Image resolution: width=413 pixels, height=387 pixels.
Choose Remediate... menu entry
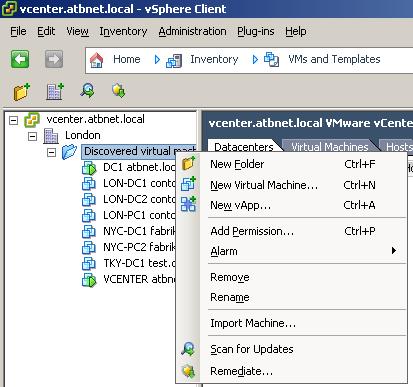(x=292, y=371)
